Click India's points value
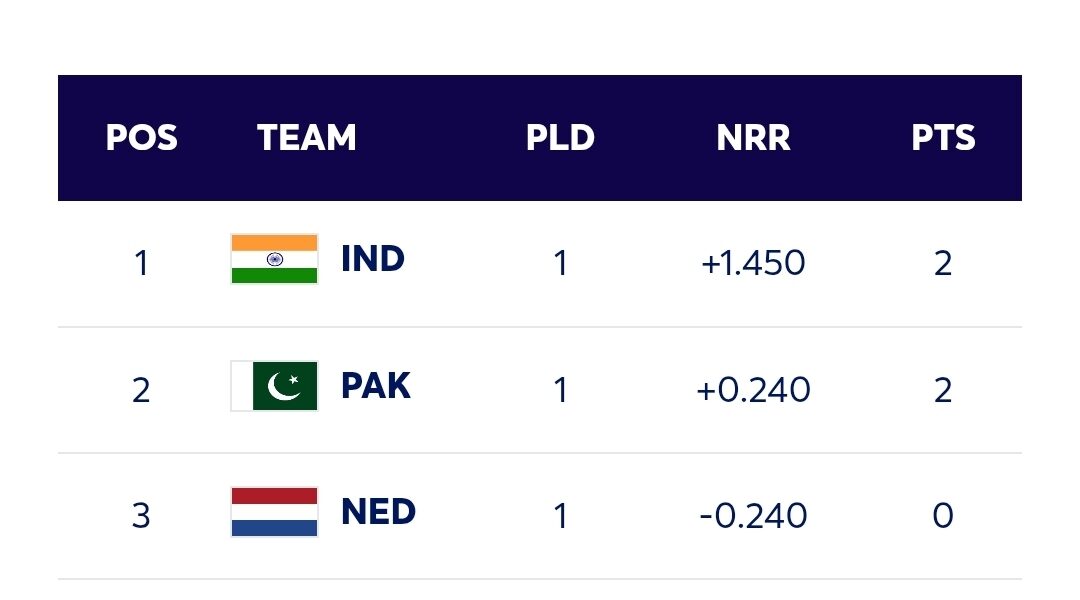This screenshot has width=1080, height=600. tap(943, 263)
